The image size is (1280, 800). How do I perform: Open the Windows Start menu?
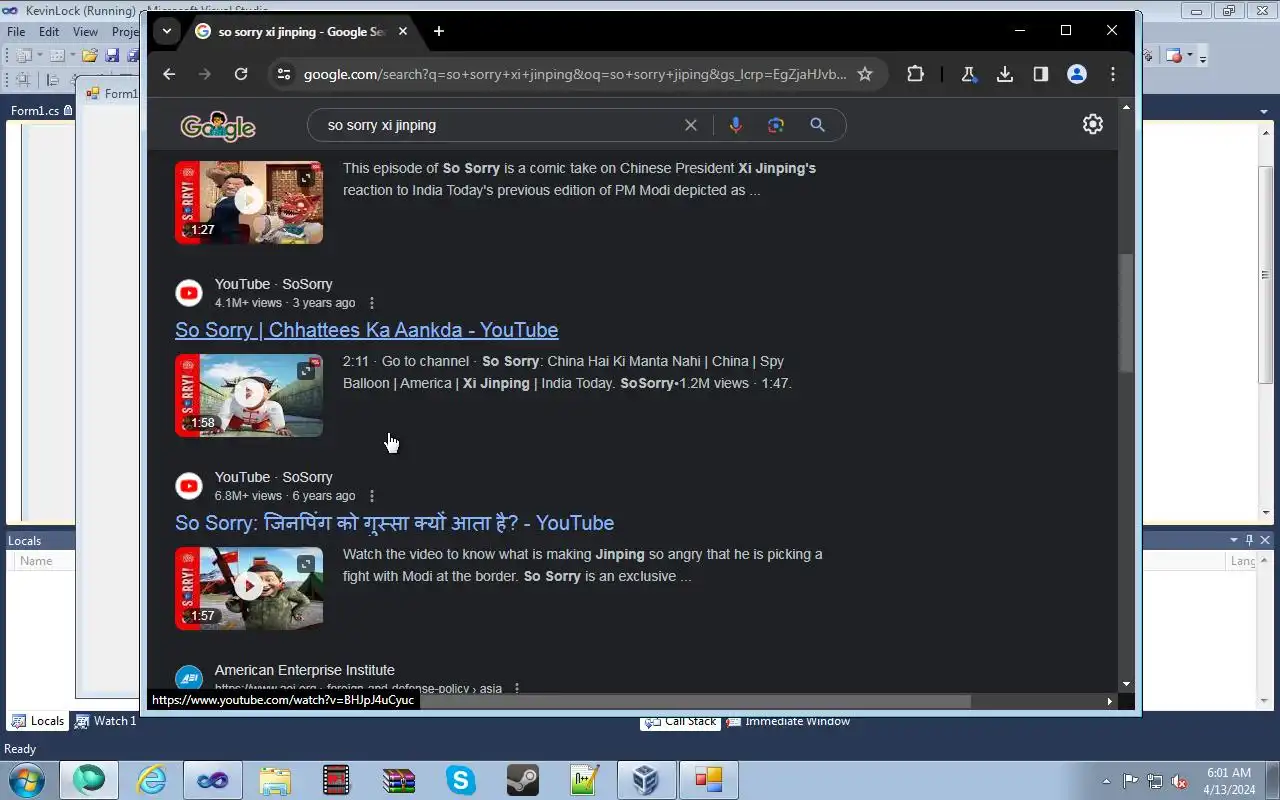[x=25, y=780]
